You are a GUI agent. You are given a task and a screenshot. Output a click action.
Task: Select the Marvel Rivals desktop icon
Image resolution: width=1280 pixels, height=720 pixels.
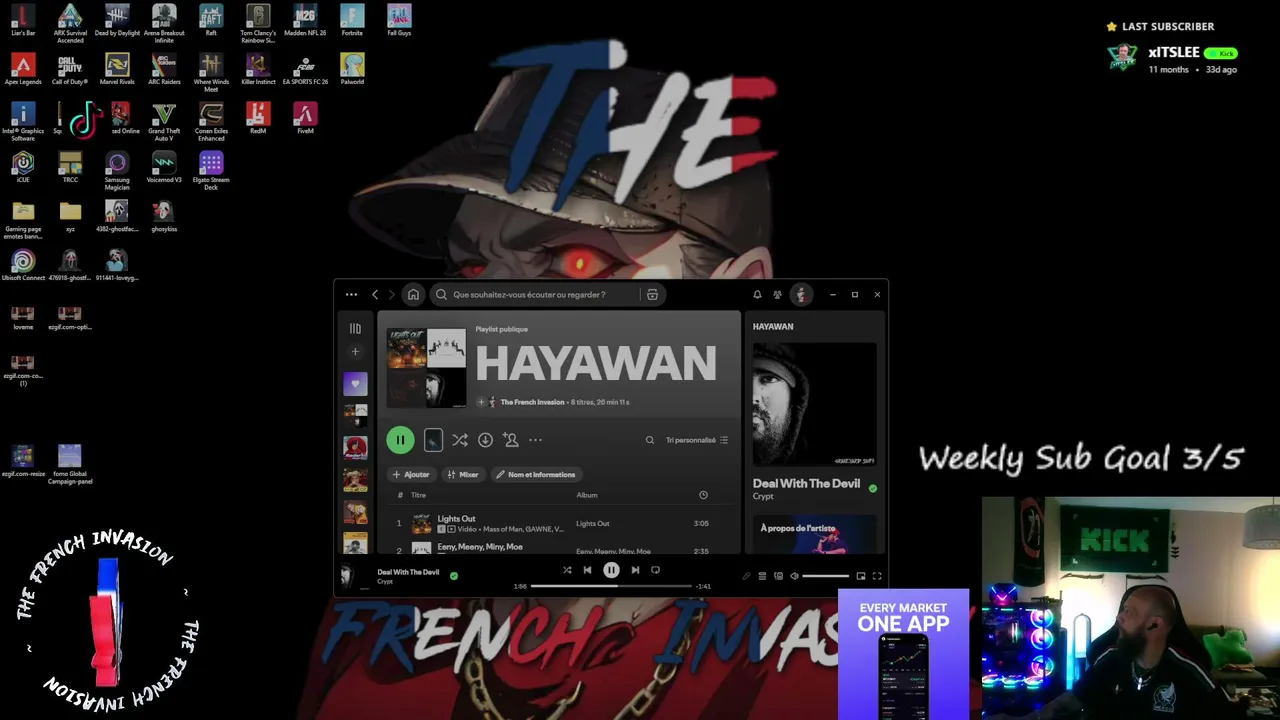coord(117,69)
